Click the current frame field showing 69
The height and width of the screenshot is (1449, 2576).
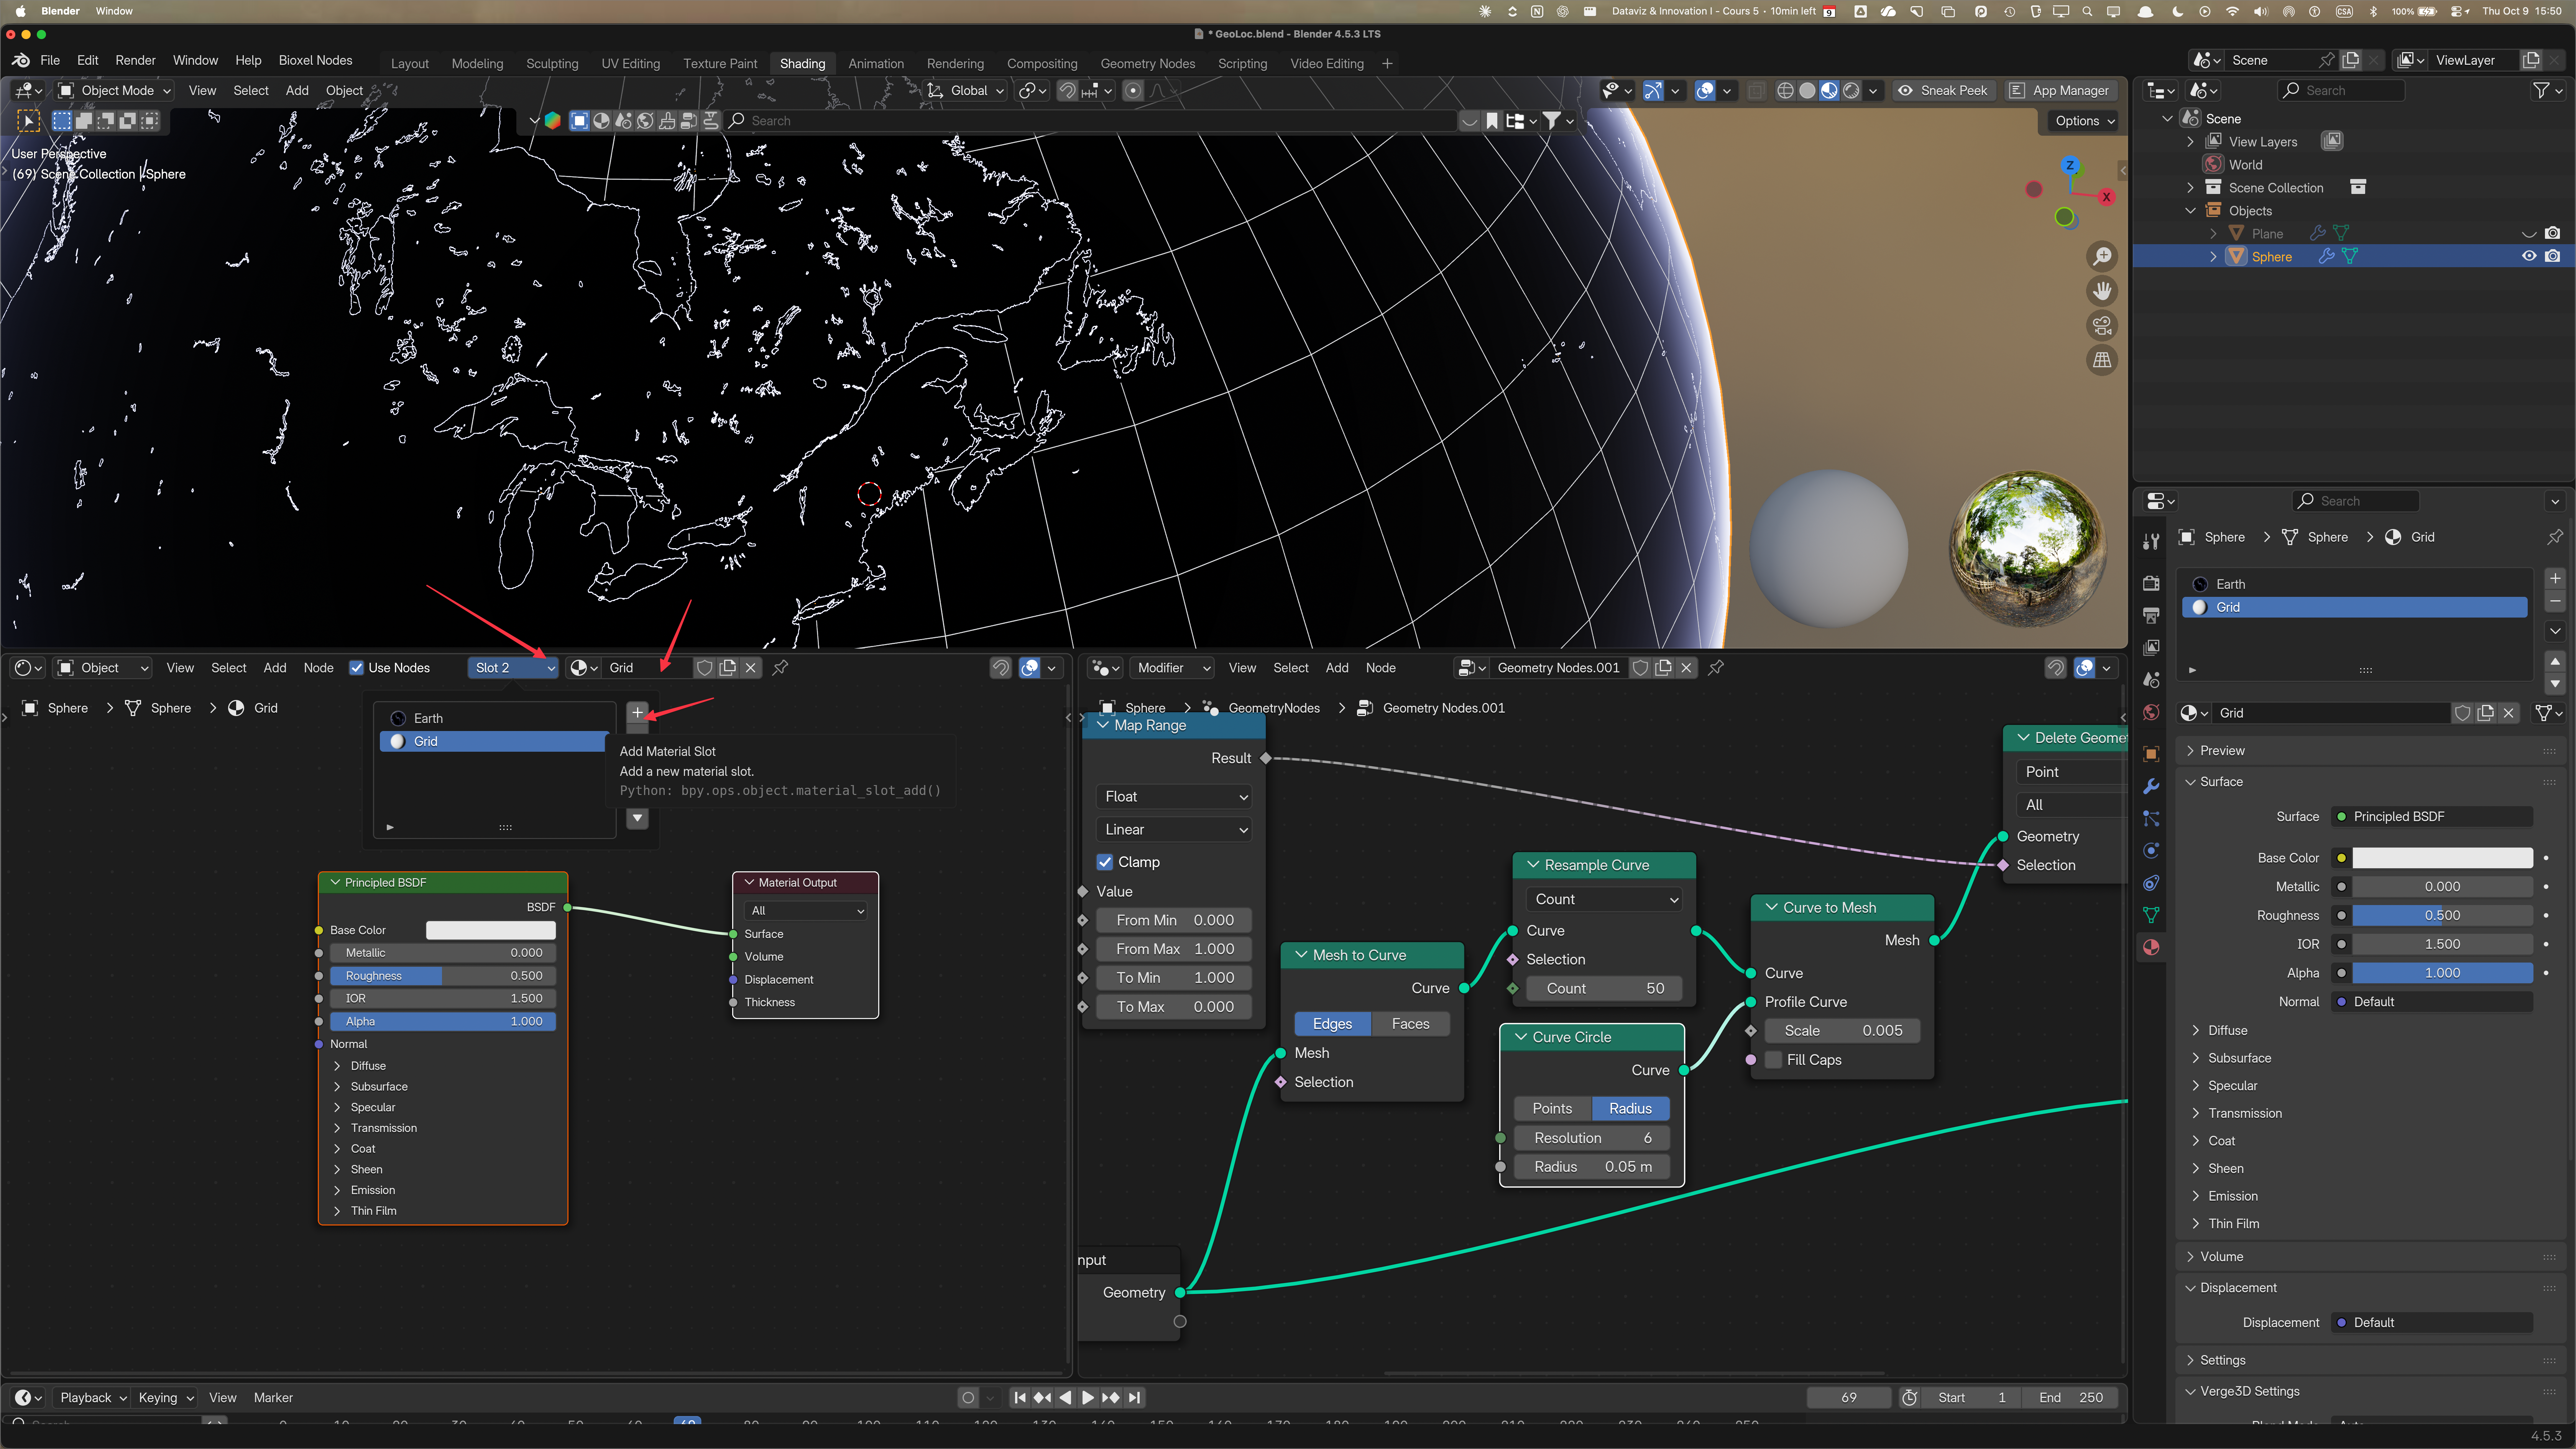tap(1848, 1398)
